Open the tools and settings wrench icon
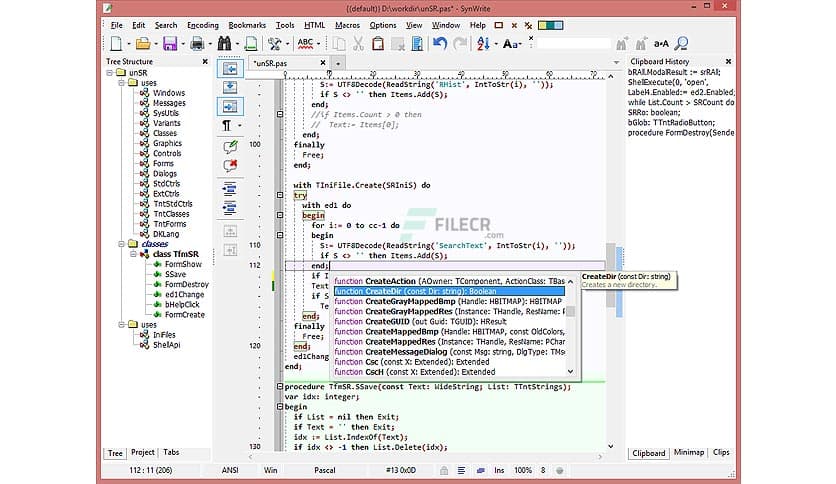This screenshot has width=836, height=484. pyautogui.click(x=275, y=44)
